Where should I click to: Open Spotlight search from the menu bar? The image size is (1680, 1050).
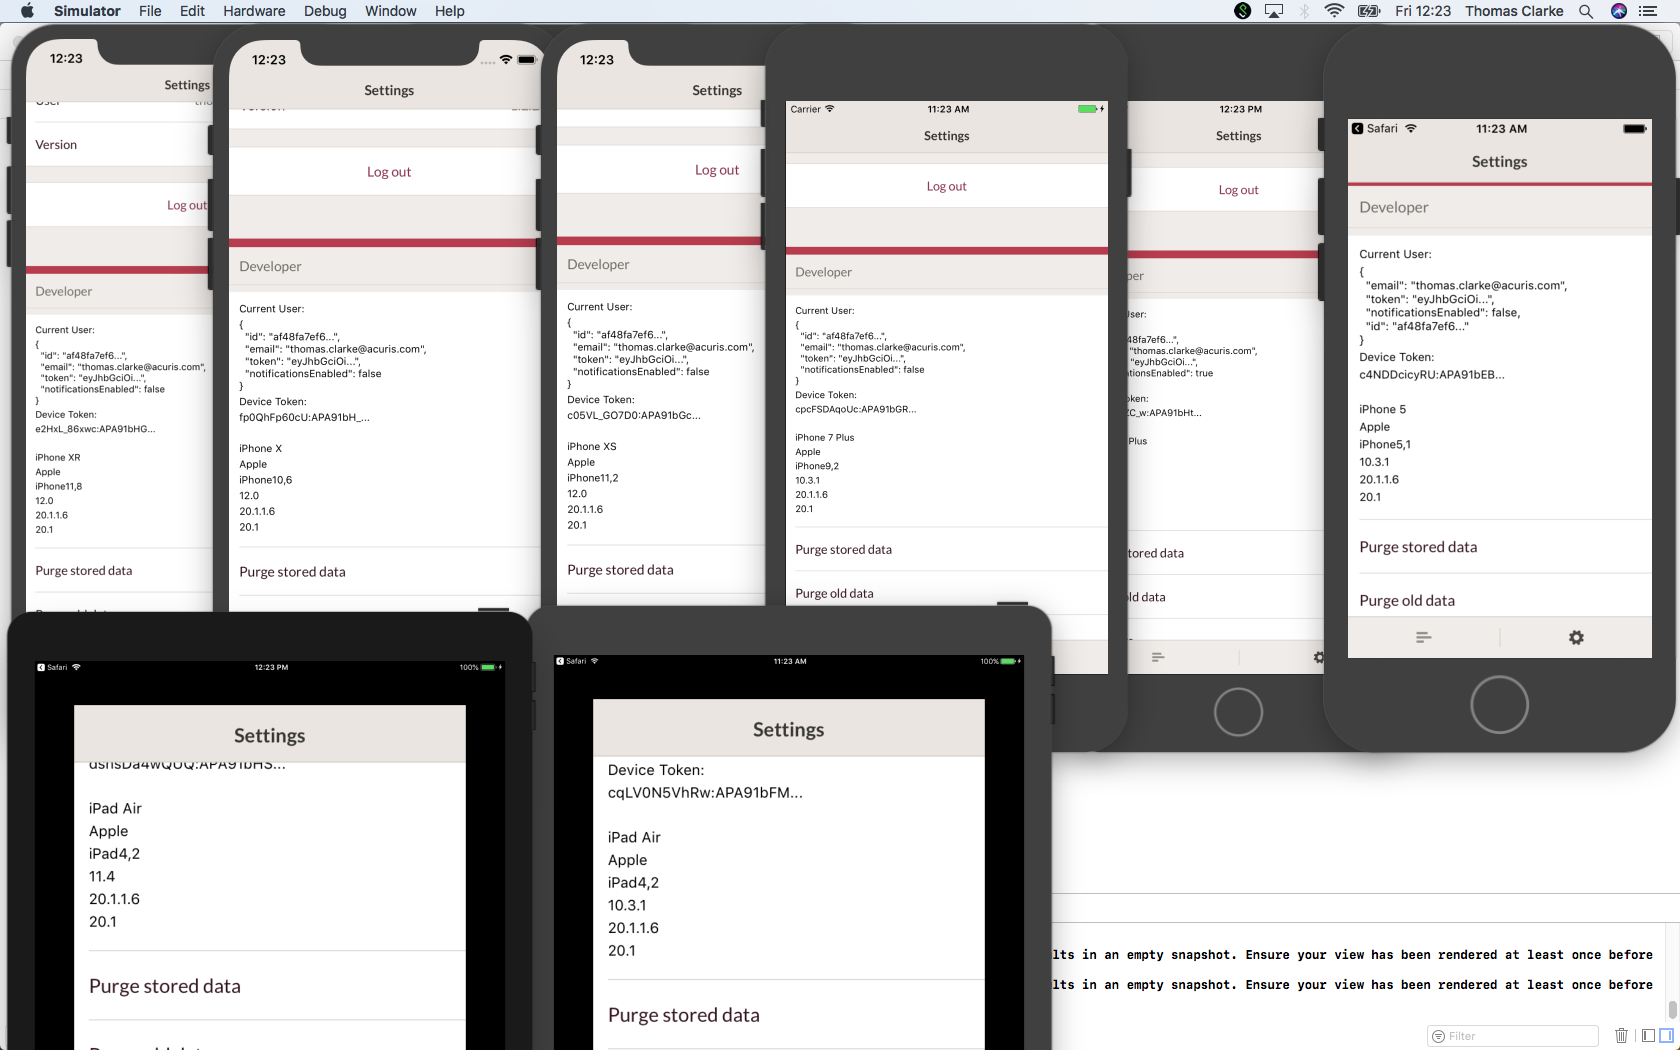[1586, 11]
